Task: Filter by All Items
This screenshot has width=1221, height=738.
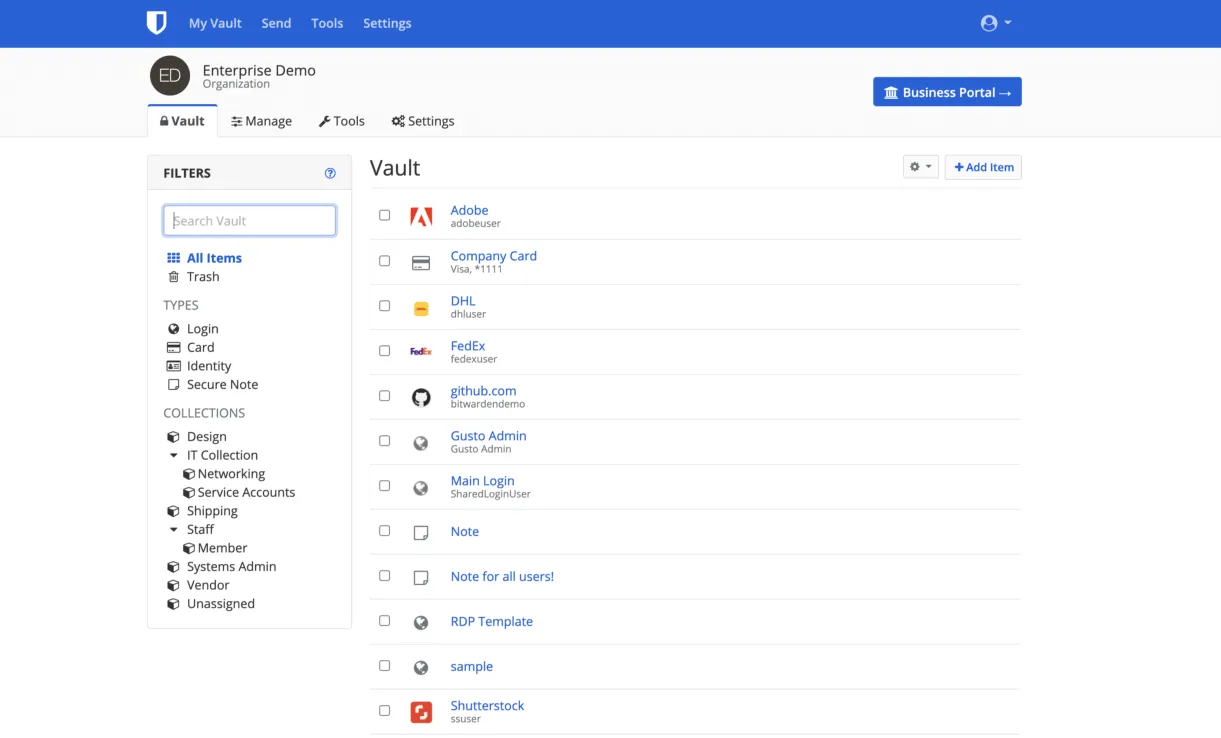Action: tap(214, 258)
